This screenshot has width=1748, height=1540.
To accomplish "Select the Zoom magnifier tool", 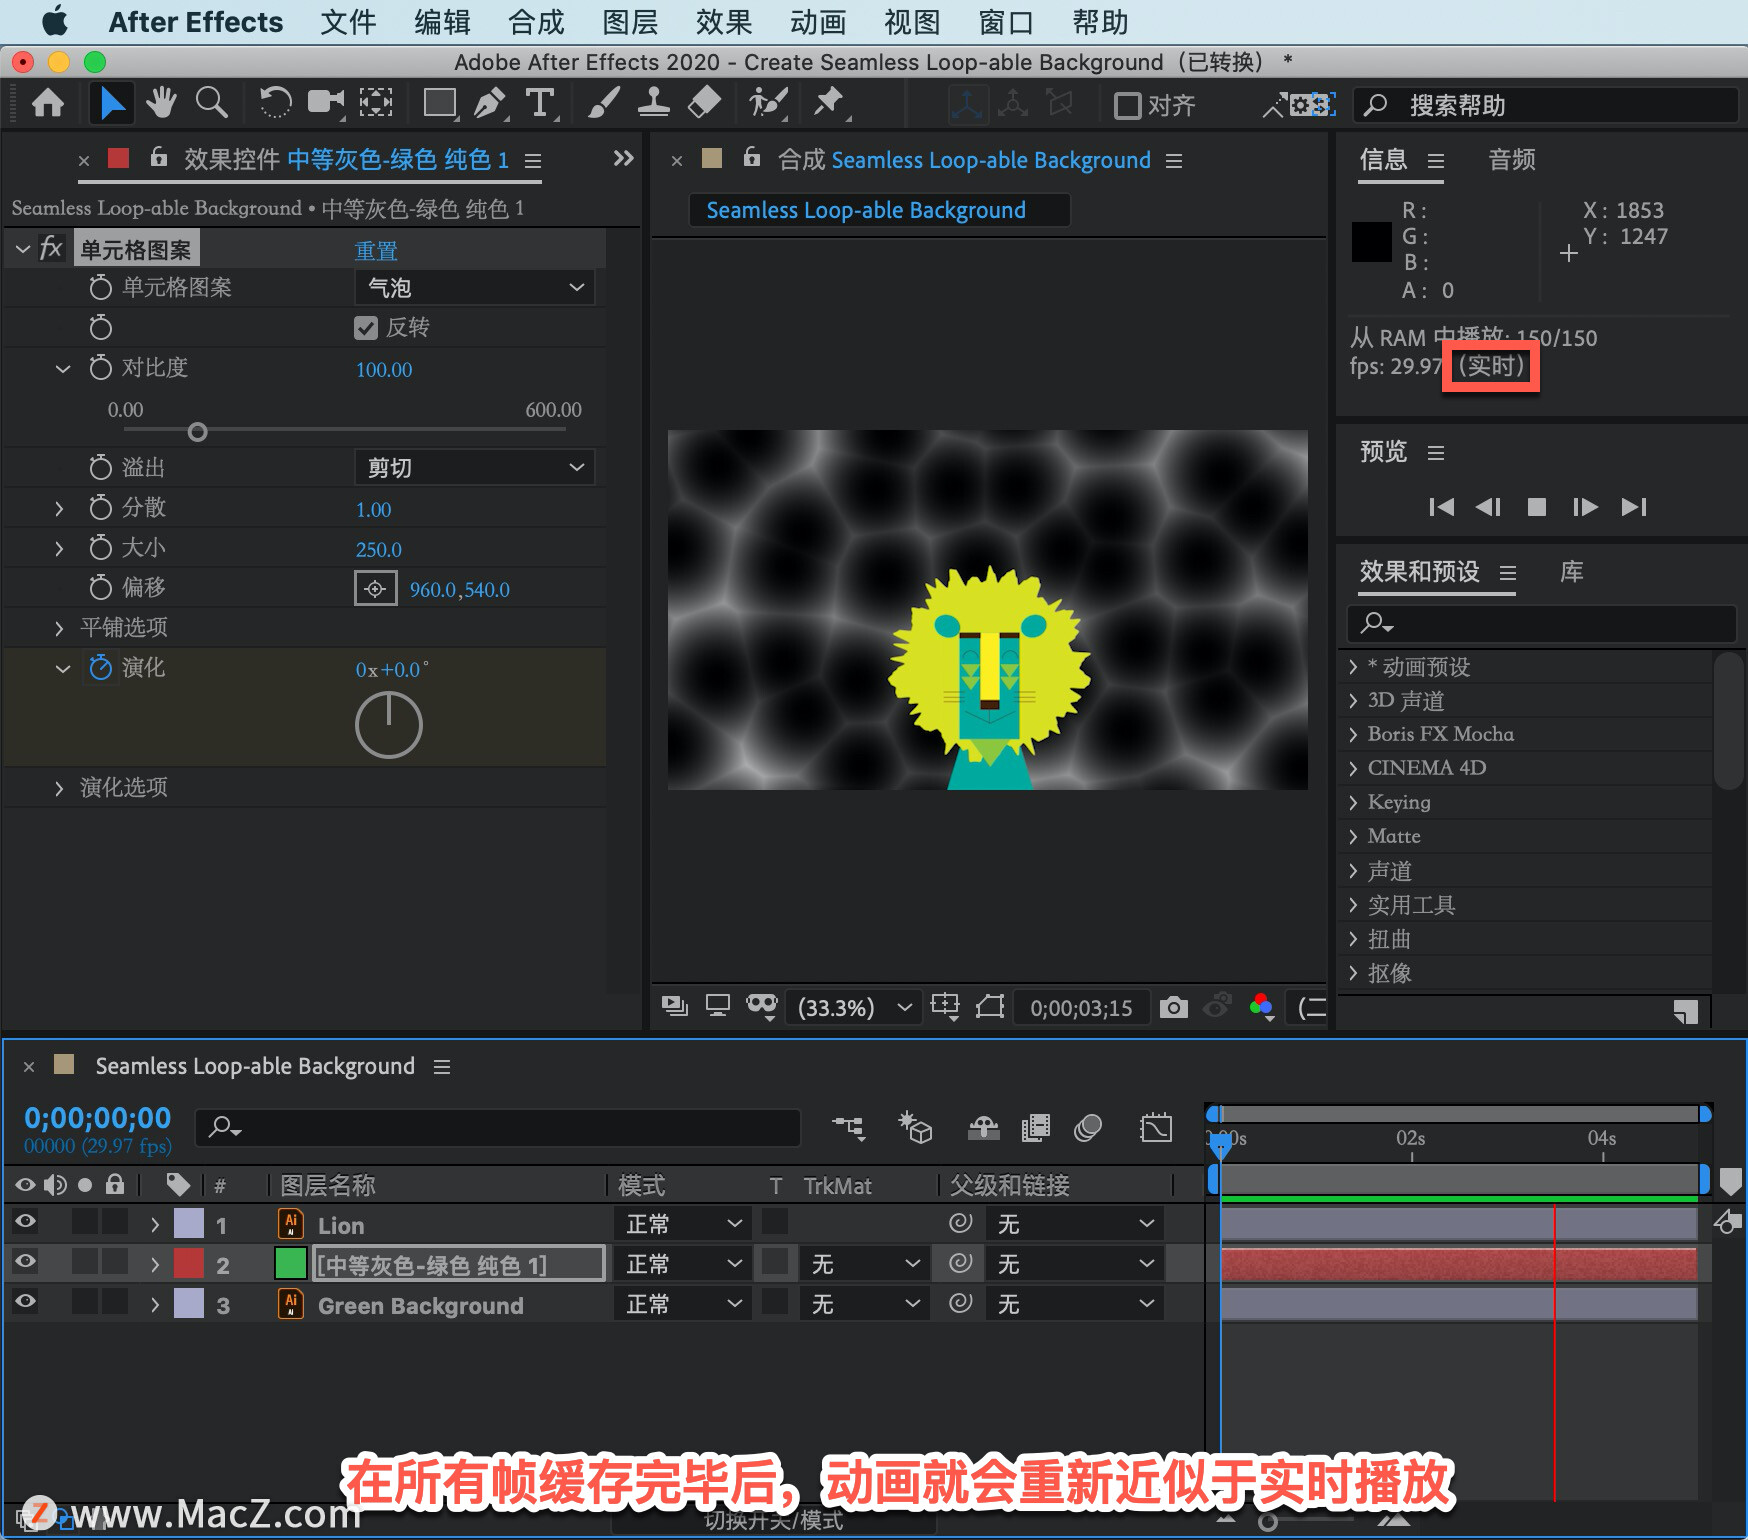I will pyautogui.click(x=211, y=103).
